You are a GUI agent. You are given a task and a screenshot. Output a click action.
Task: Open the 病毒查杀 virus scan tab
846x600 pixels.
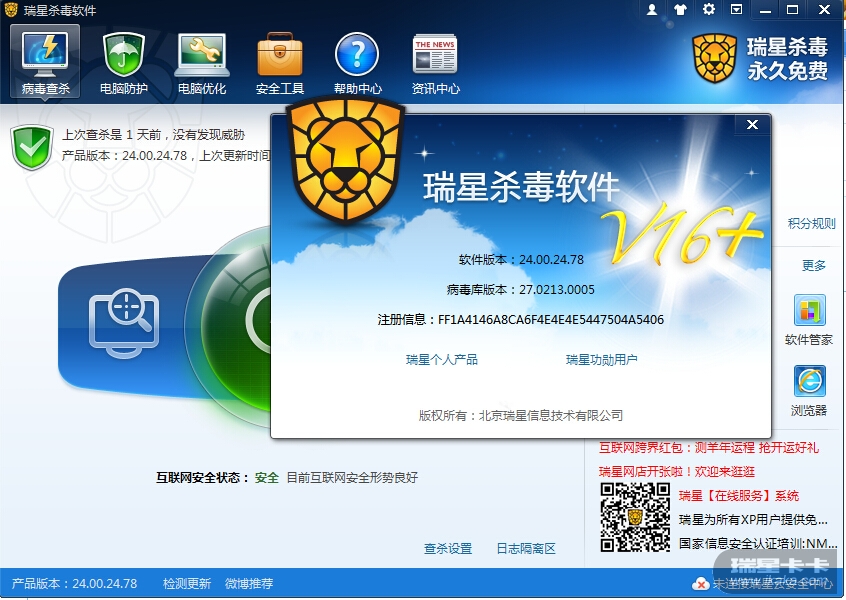click(45, 62)
